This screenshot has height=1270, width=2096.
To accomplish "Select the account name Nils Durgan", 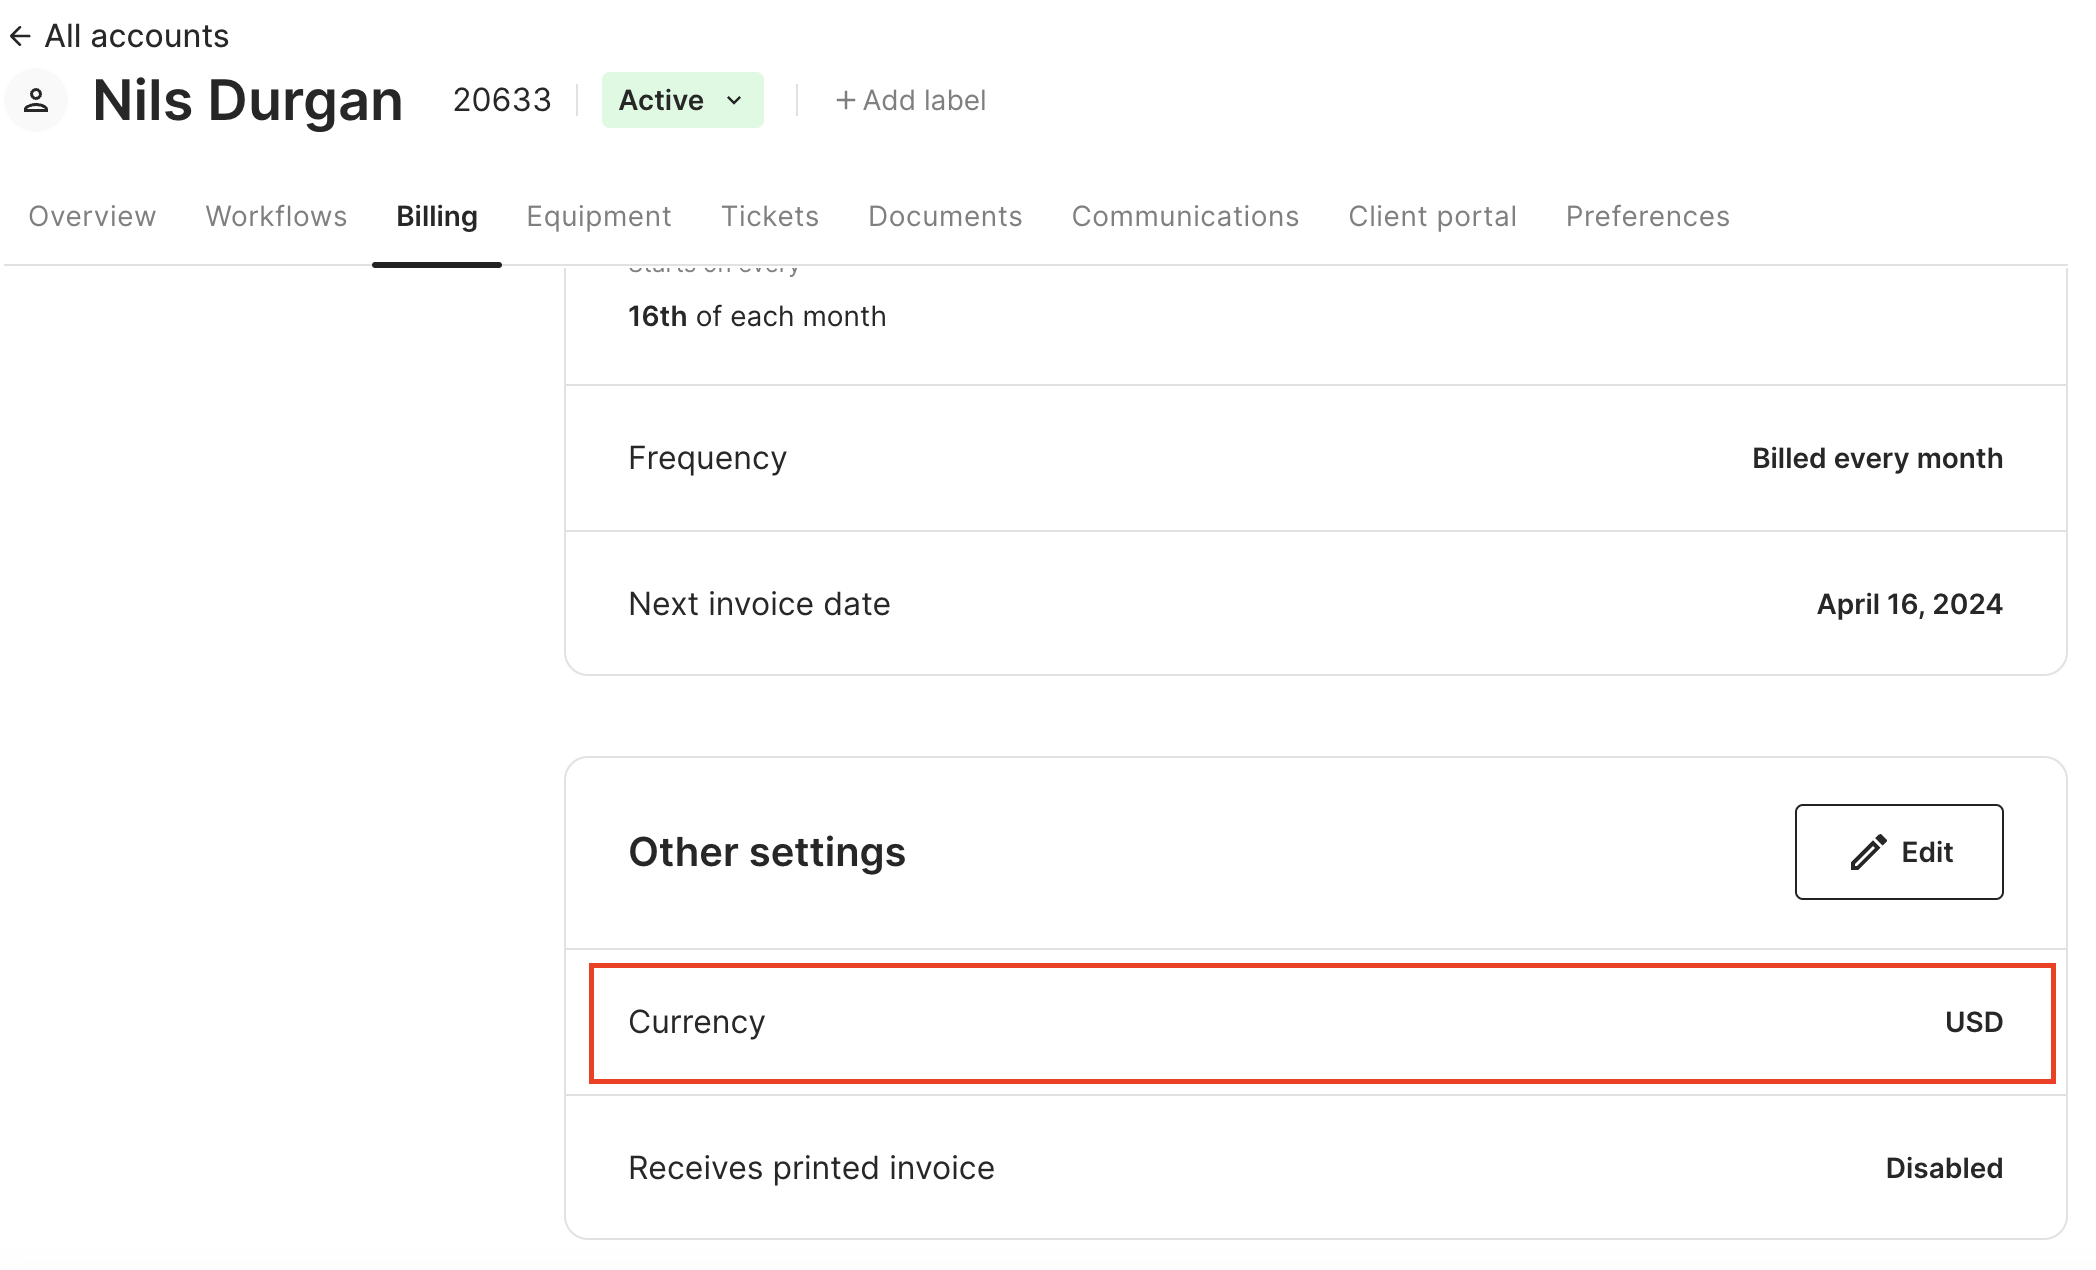I will click(248, 100).
